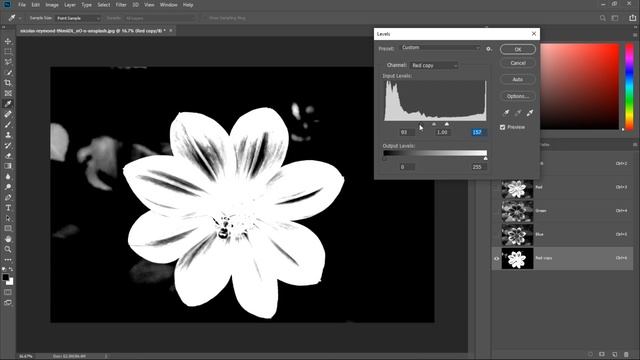Open the Layer menu
The width and height of the screenshot is (640, 360).
70,5
